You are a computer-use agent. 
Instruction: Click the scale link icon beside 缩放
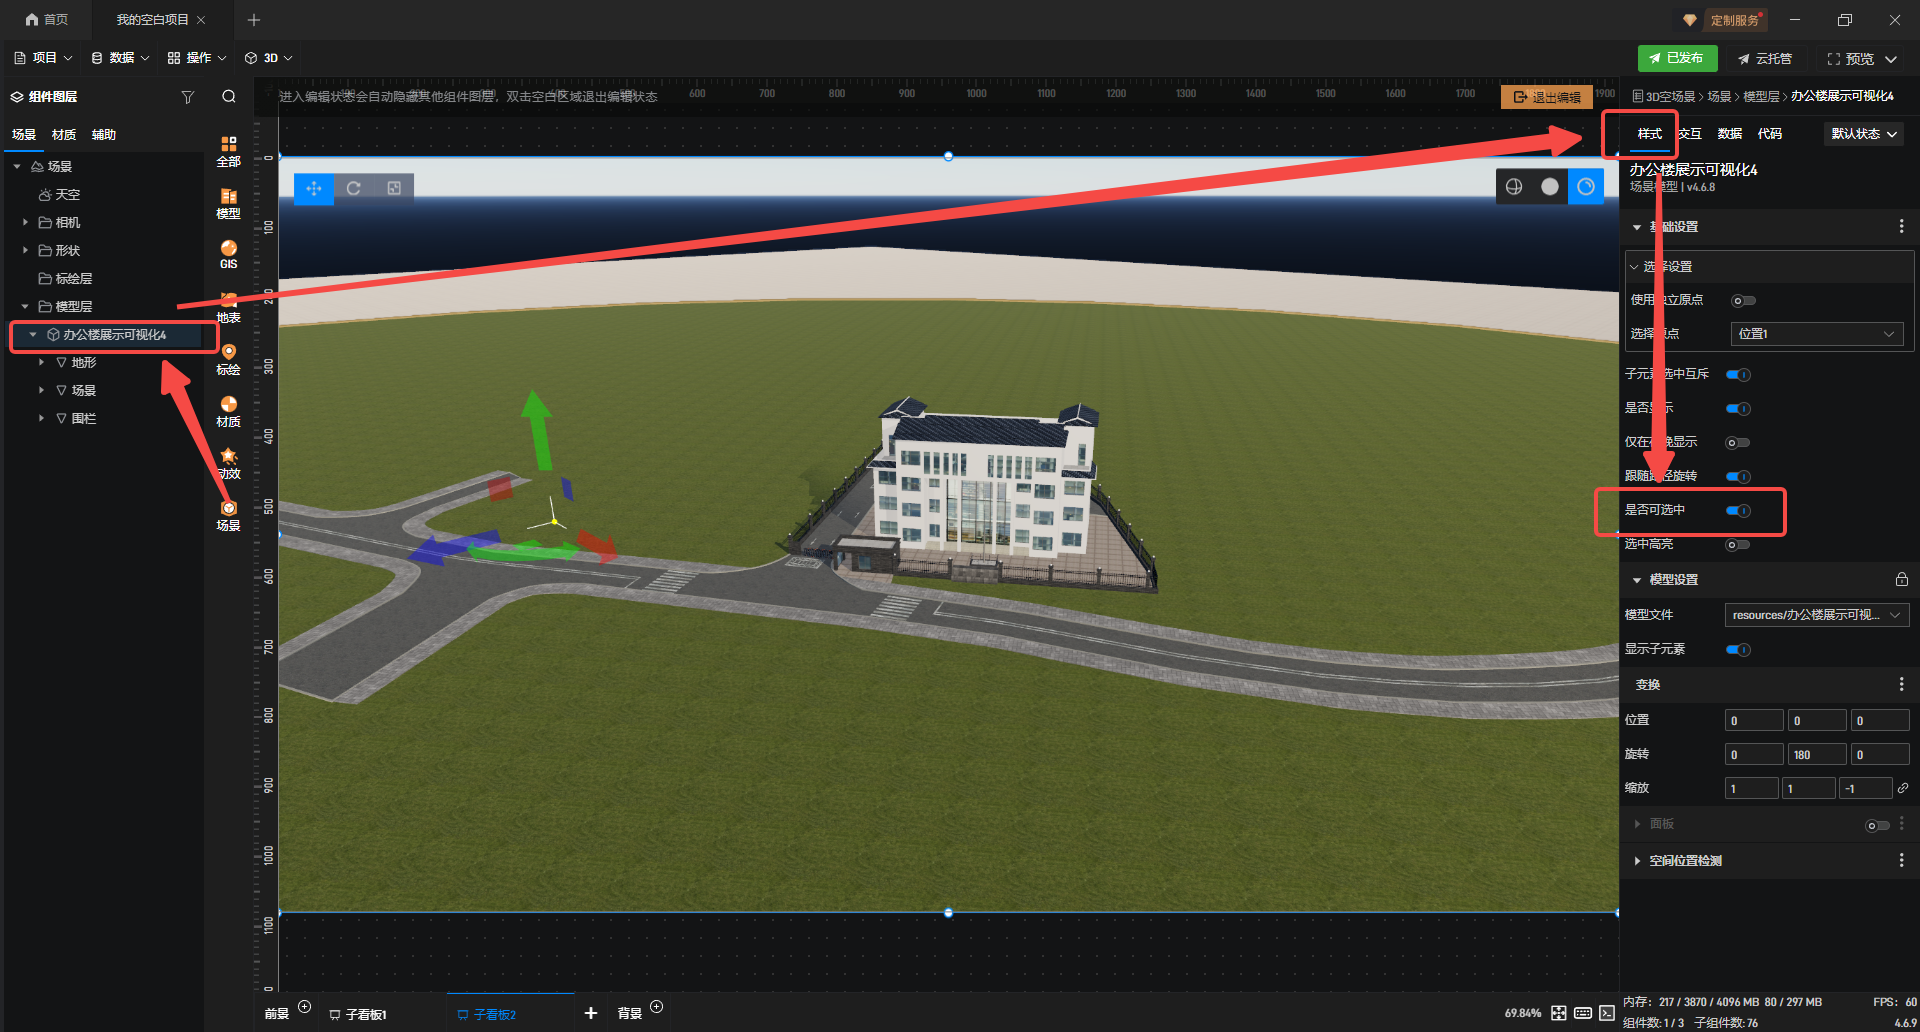pyautogui.click(x=1902, y=788)
